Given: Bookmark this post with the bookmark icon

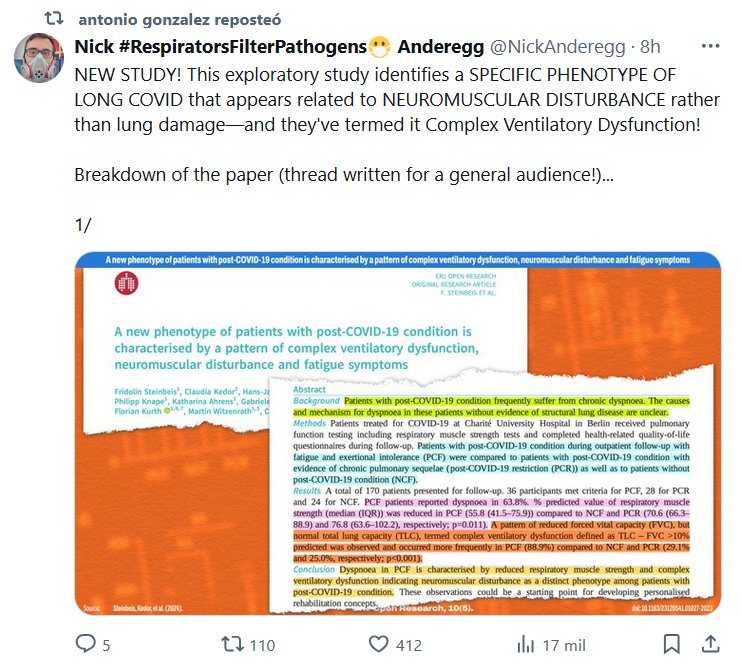Looking at the screenshot, I should coord(671,644).
